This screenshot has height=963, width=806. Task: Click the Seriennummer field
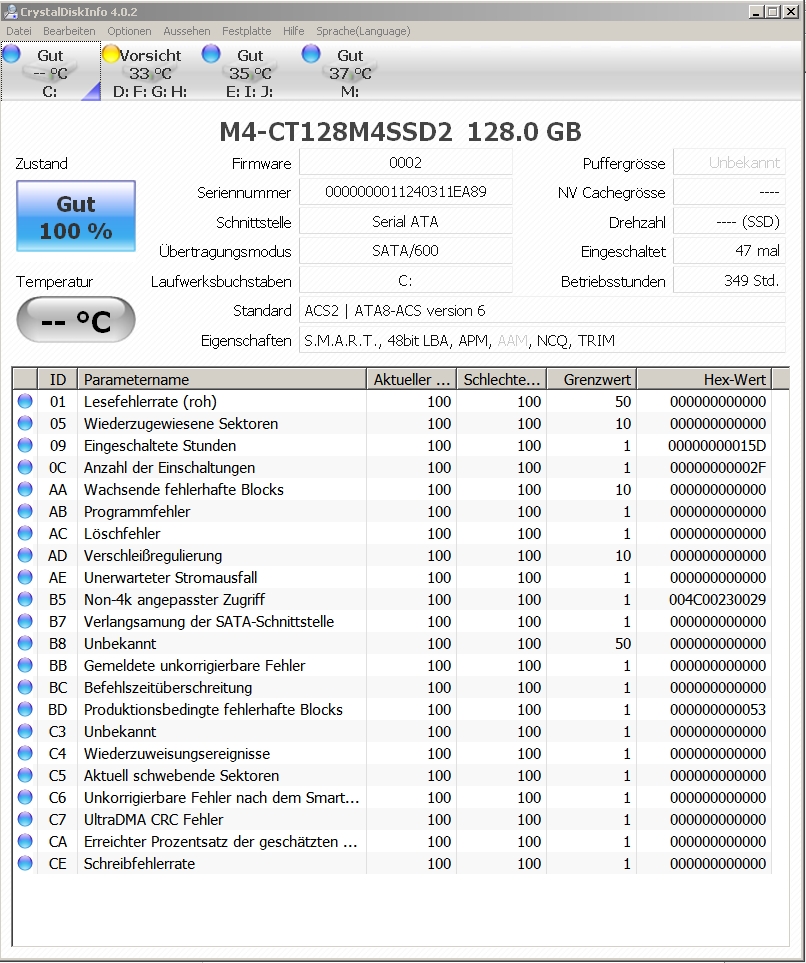pos(405,192)
